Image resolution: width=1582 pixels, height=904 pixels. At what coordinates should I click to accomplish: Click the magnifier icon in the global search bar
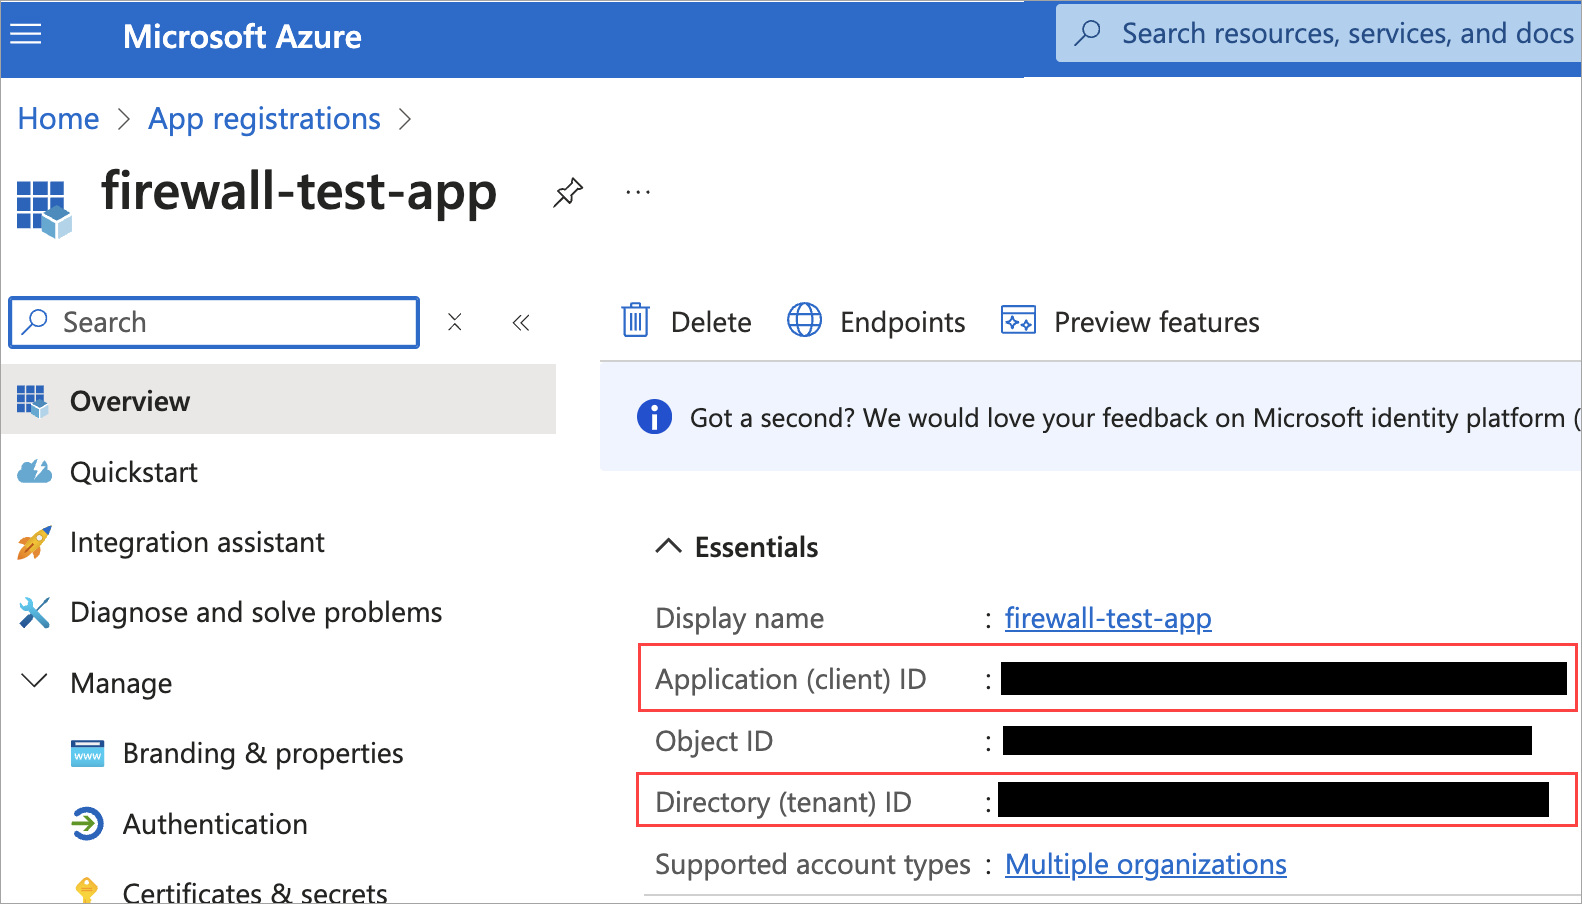1087,33
